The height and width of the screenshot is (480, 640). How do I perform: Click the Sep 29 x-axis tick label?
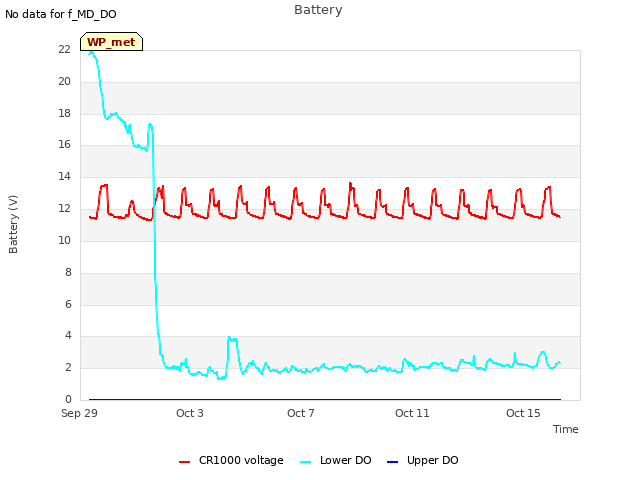pyautogui.click(x=79, y=413)
